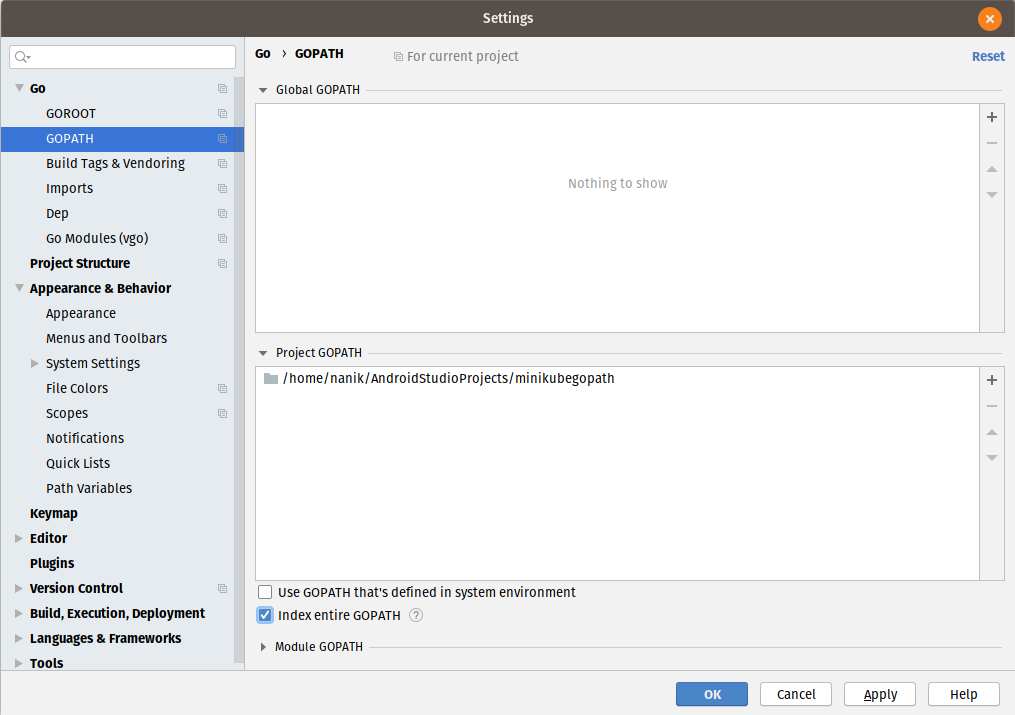Image resolution: width=1015 pixels, height=715 pixels.
Task: Select Build Tags & Vendoring in sidebar
Action: coord(113,163)
